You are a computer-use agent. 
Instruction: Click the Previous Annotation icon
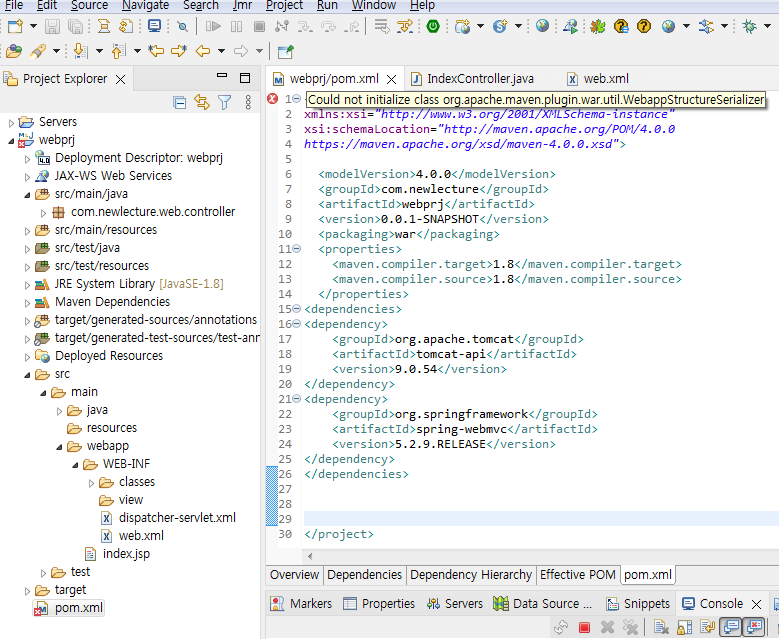tap(118, 51)
